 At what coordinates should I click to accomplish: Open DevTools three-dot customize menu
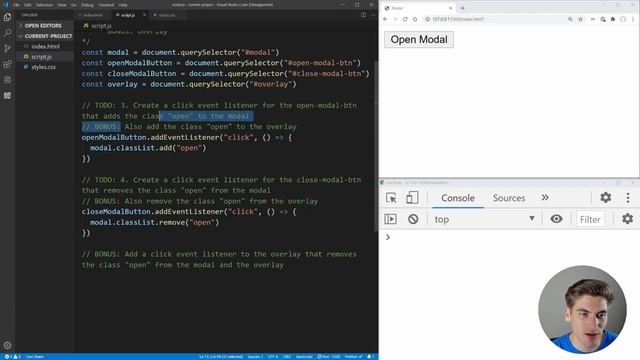pos(628,198)
